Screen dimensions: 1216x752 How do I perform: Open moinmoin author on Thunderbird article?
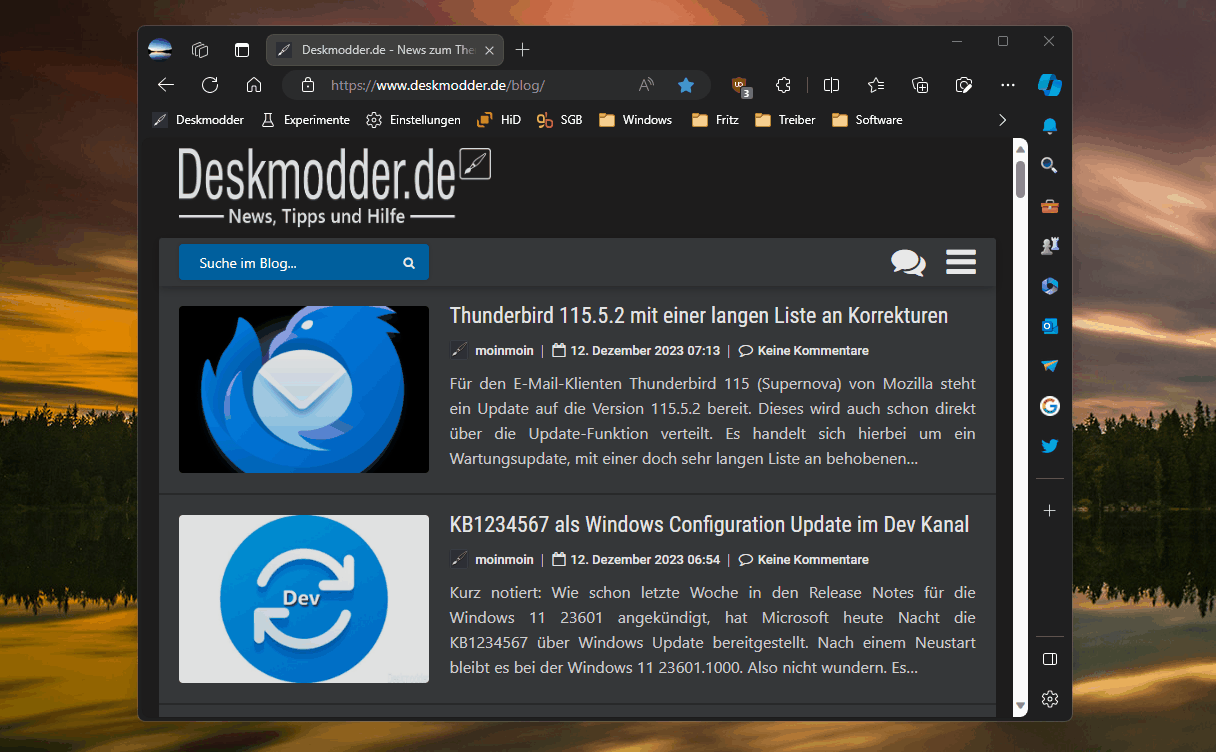tap(504, 351)
